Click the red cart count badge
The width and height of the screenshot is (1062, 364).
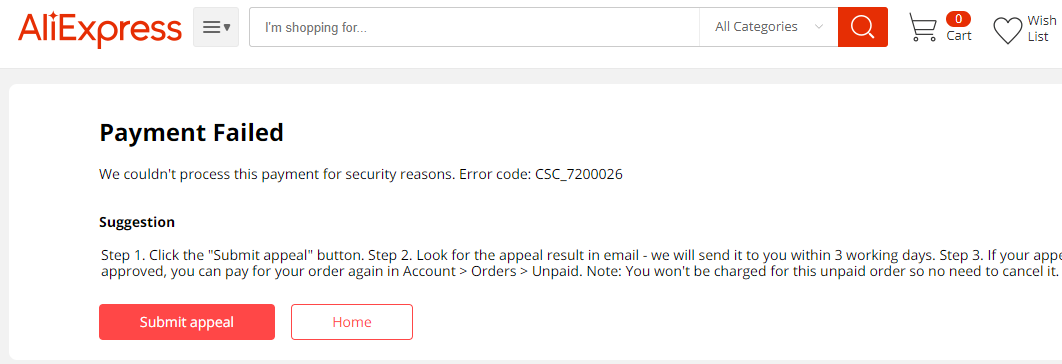pyautogui.click(x=958, y=19)
